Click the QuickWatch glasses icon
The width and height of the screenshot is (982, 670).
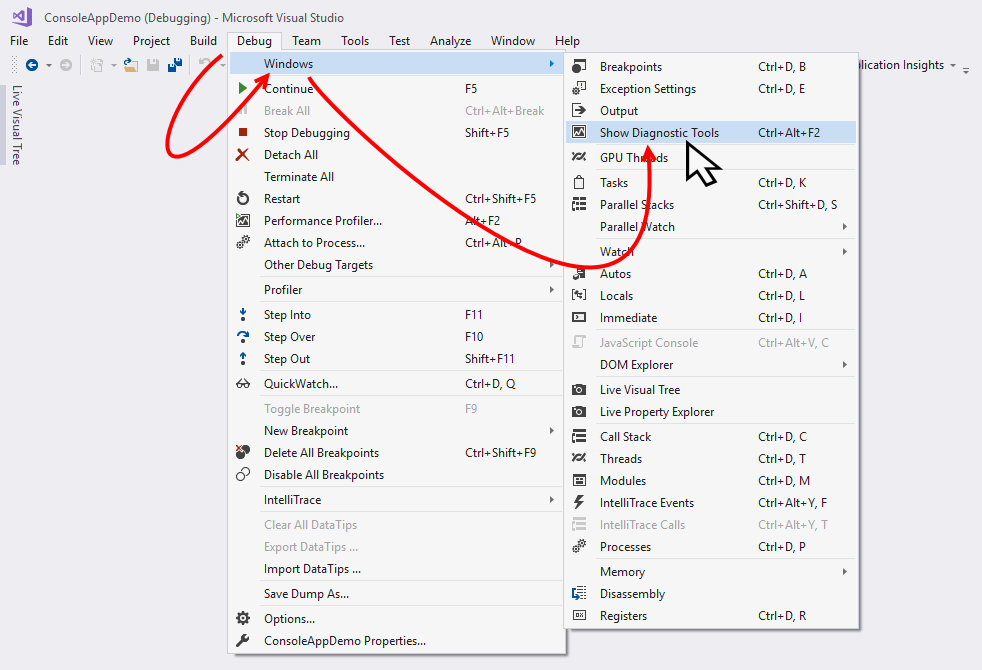243,384
